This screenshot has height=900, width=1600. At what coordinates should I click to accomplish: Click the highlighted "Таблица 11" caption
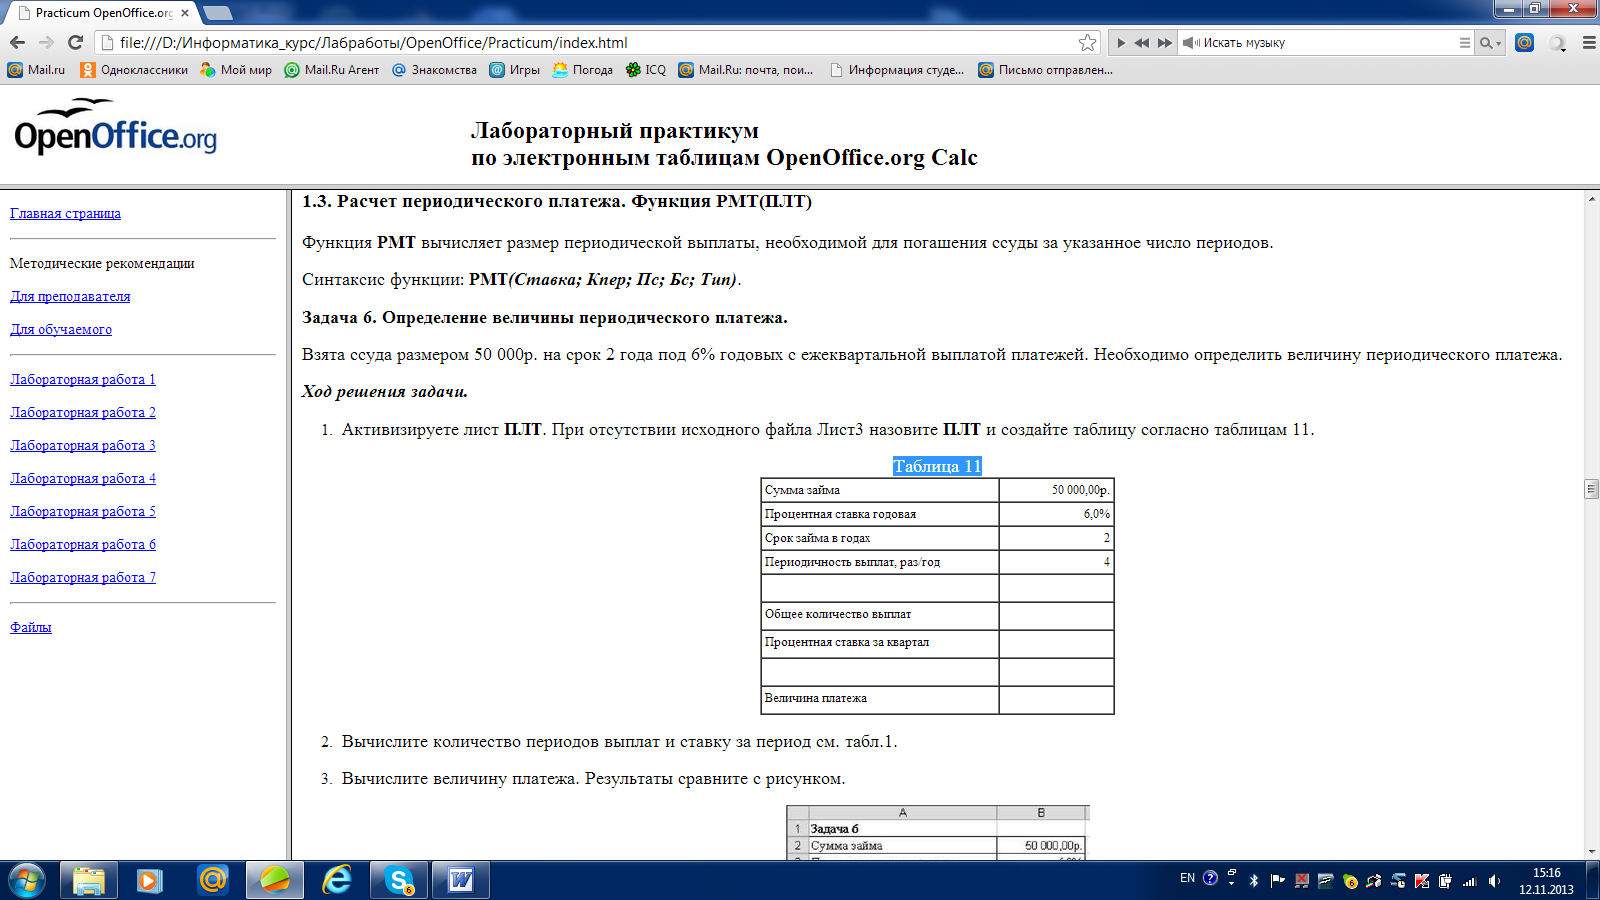(x=937, y=466)
